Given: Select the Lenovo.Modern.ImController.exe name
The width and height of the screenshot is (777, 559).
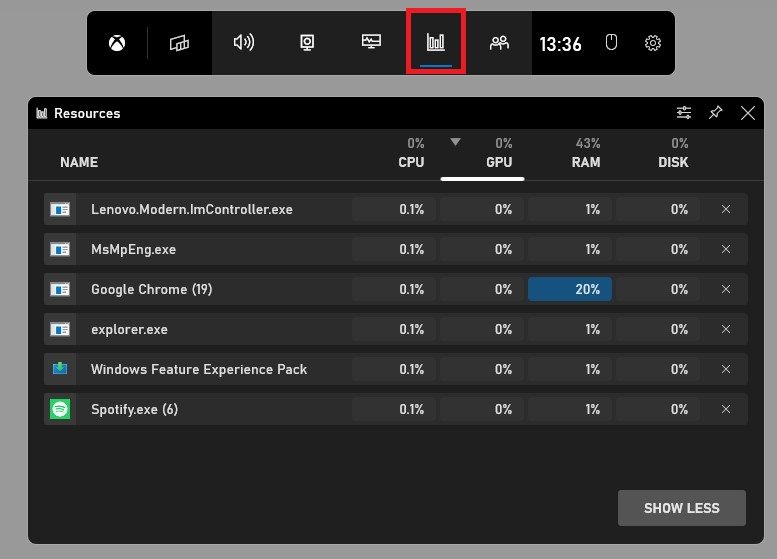Looking at the screenshot, I should point(192,209).
